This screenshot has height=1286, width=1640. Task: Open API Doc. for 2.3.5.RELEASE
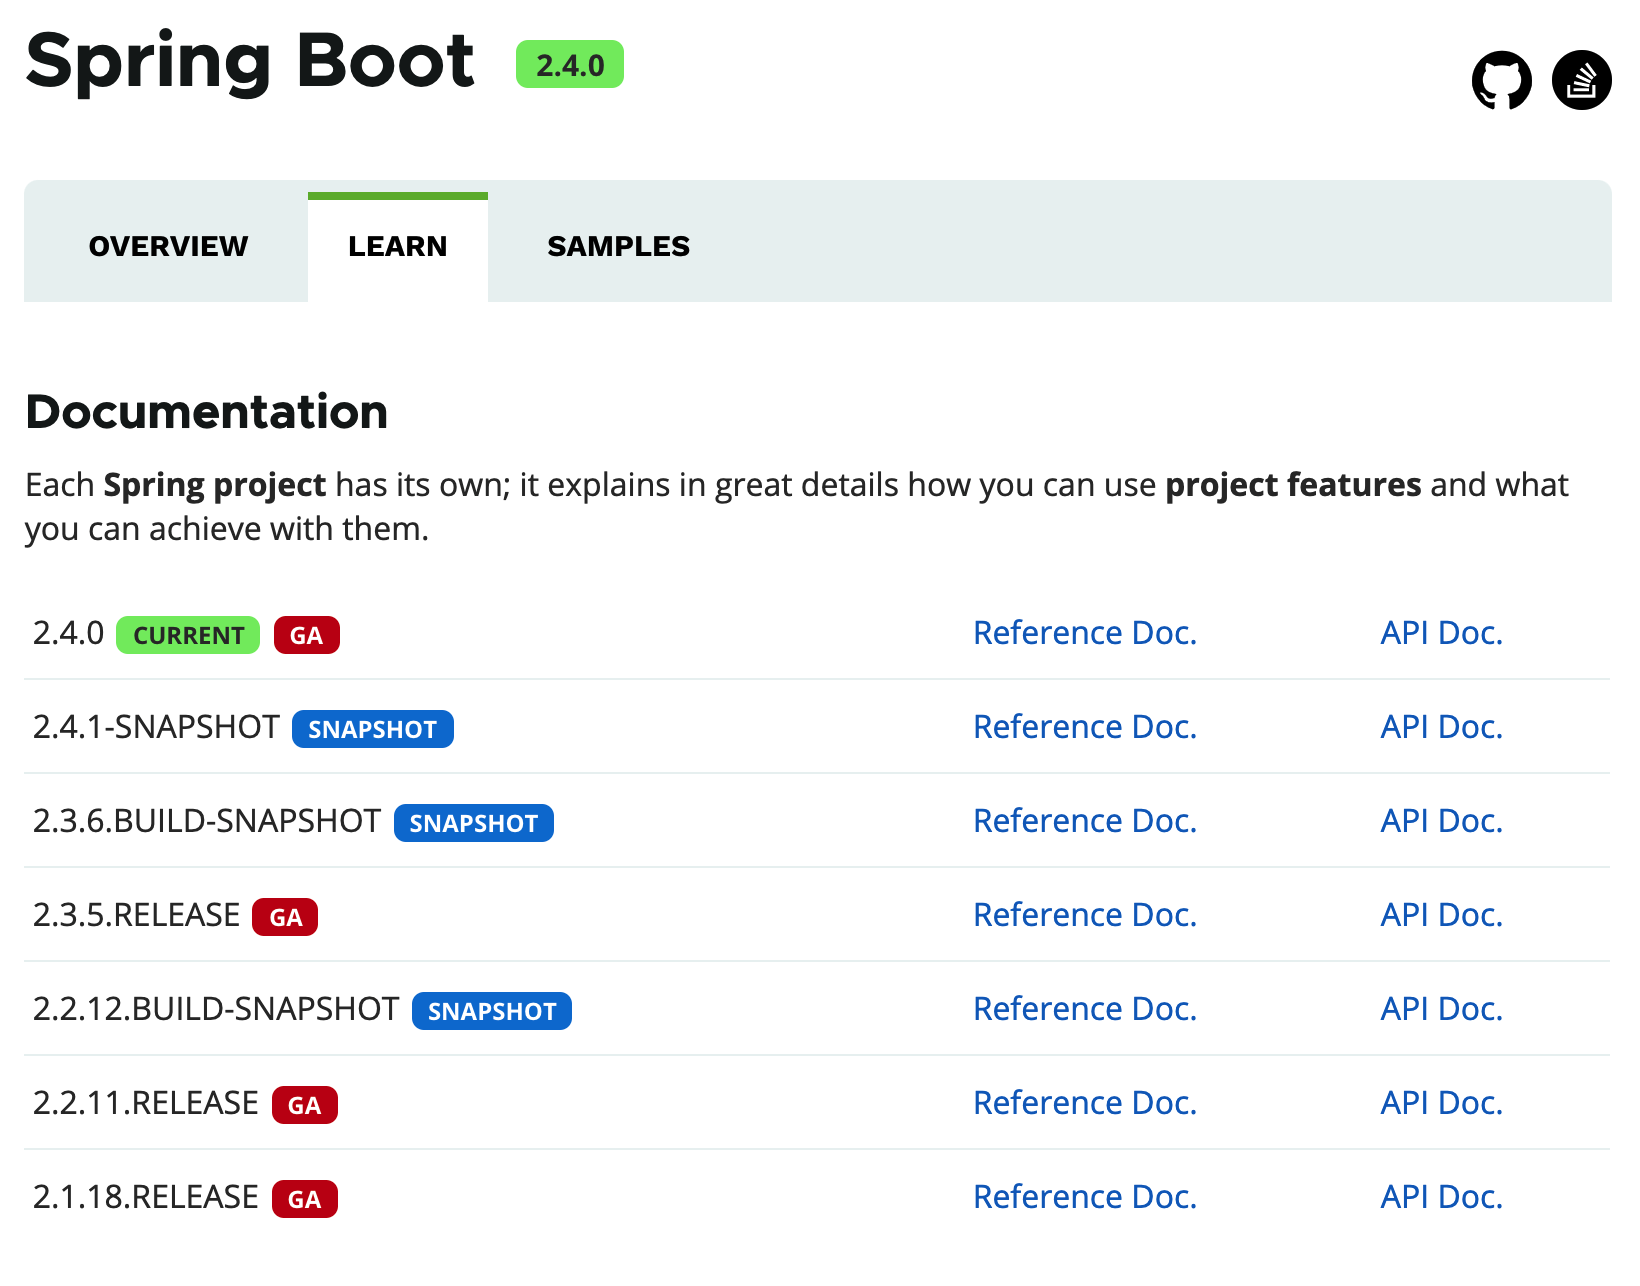[1441, 915]
